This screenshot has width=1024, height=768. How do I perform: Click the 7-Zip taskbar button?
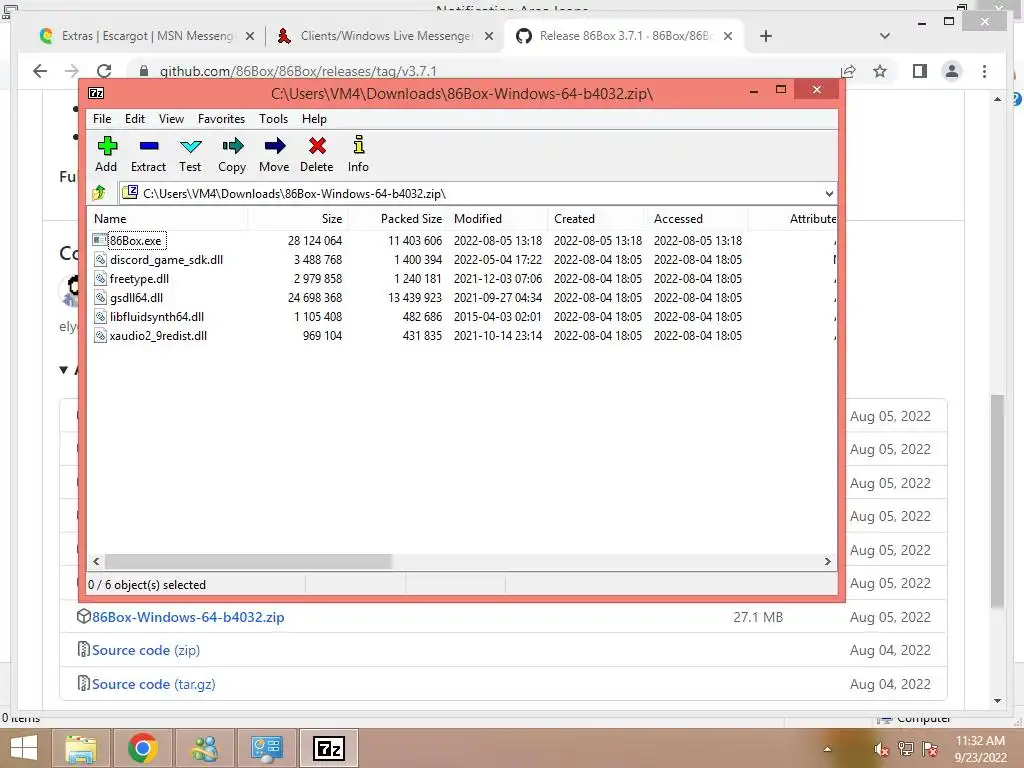(328, 748)
